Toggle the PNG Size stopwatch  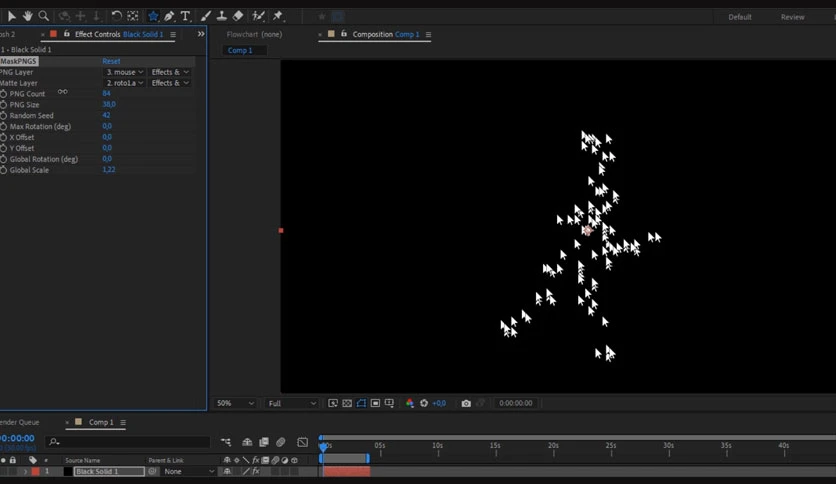coord(4,104)
